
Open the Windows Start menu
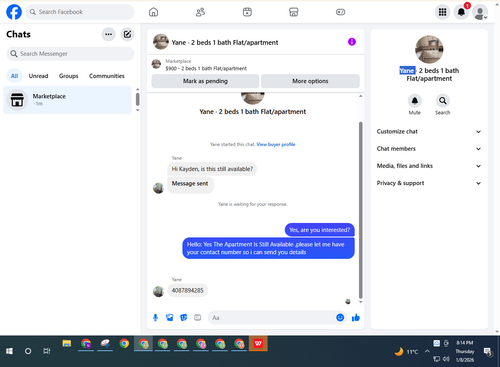tap(9, 351)
